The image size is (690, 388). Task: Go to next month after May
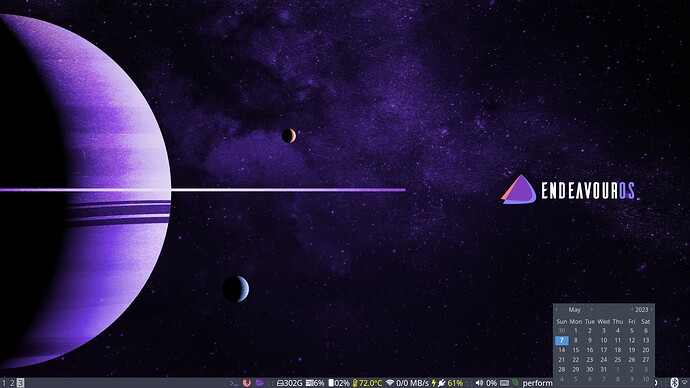coord(591,310)
